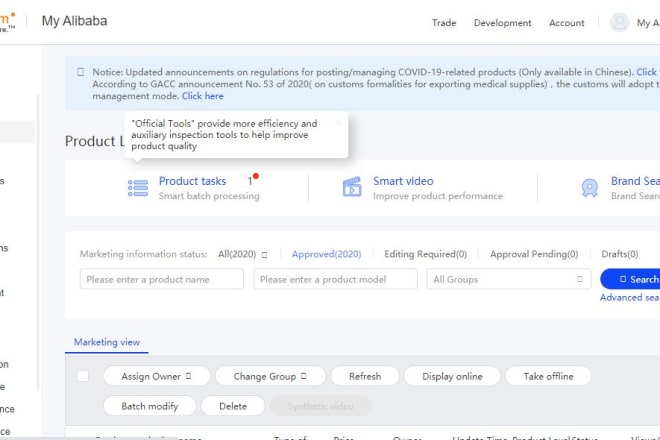Click the 'Smart batch processing' subtitle text
Screen dimensions: 660x440
[x=209, y=196]
